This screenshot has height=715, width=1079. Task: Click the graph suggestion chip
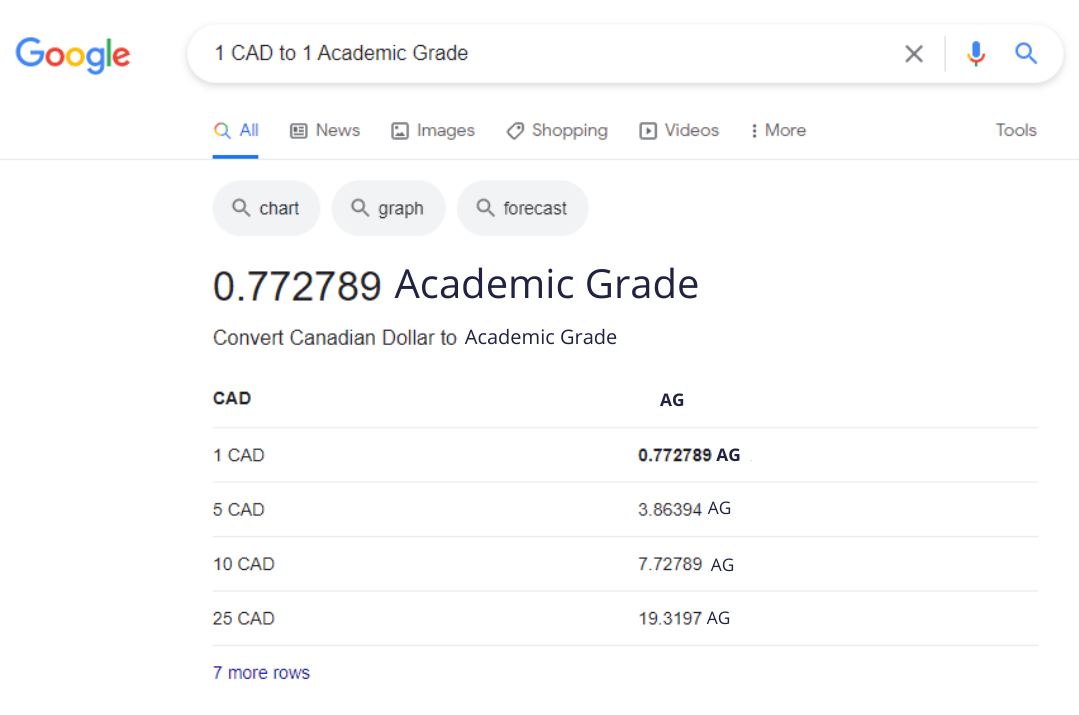[x=388, y=208]
